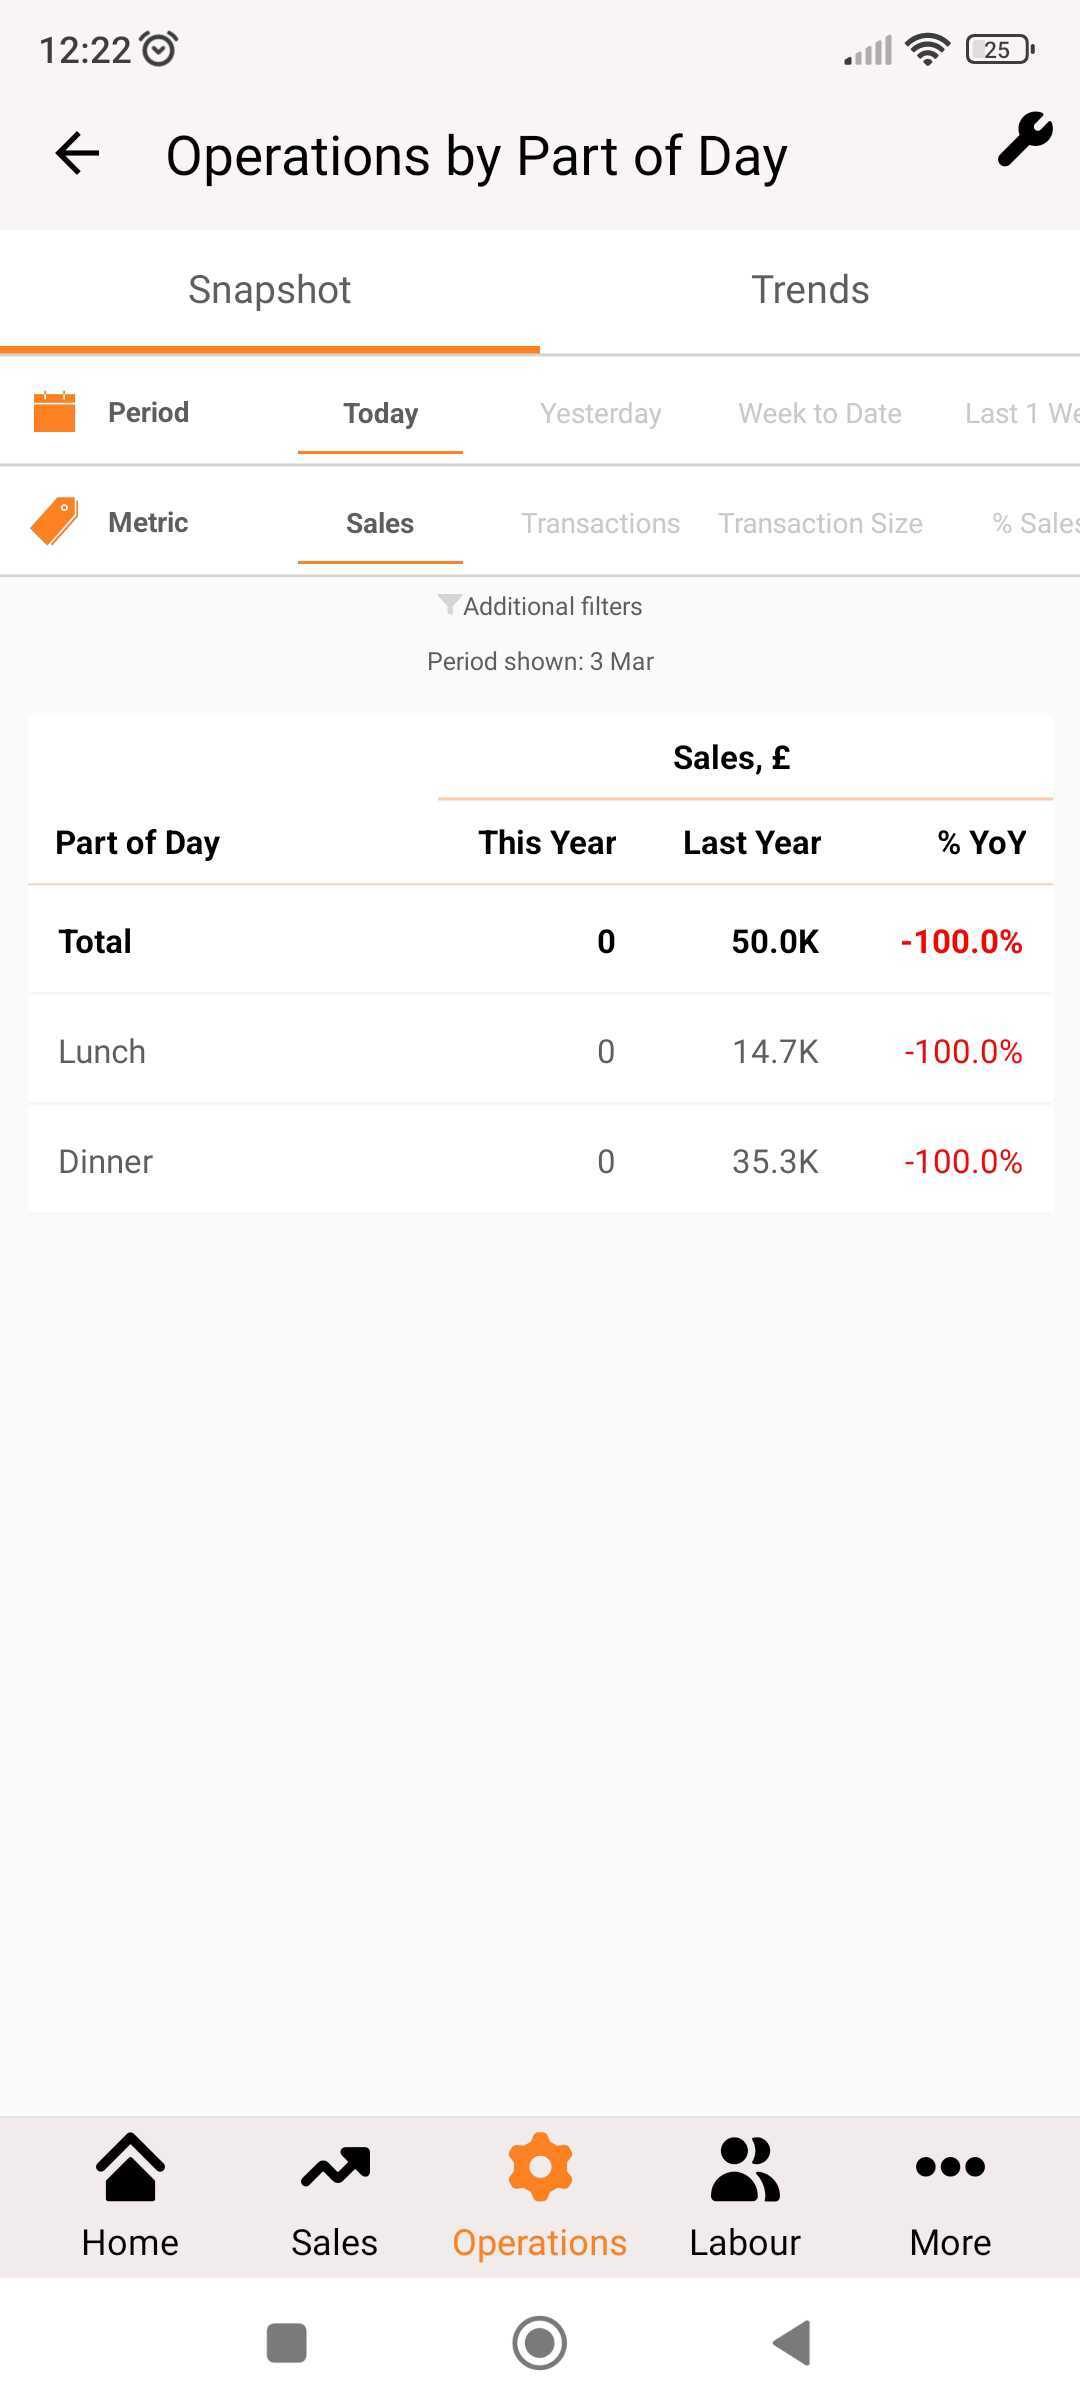Sort by the % YoY column header
Image resolution: width=1080 pixels, height=2408 pixels.
[x=982, y=843]
